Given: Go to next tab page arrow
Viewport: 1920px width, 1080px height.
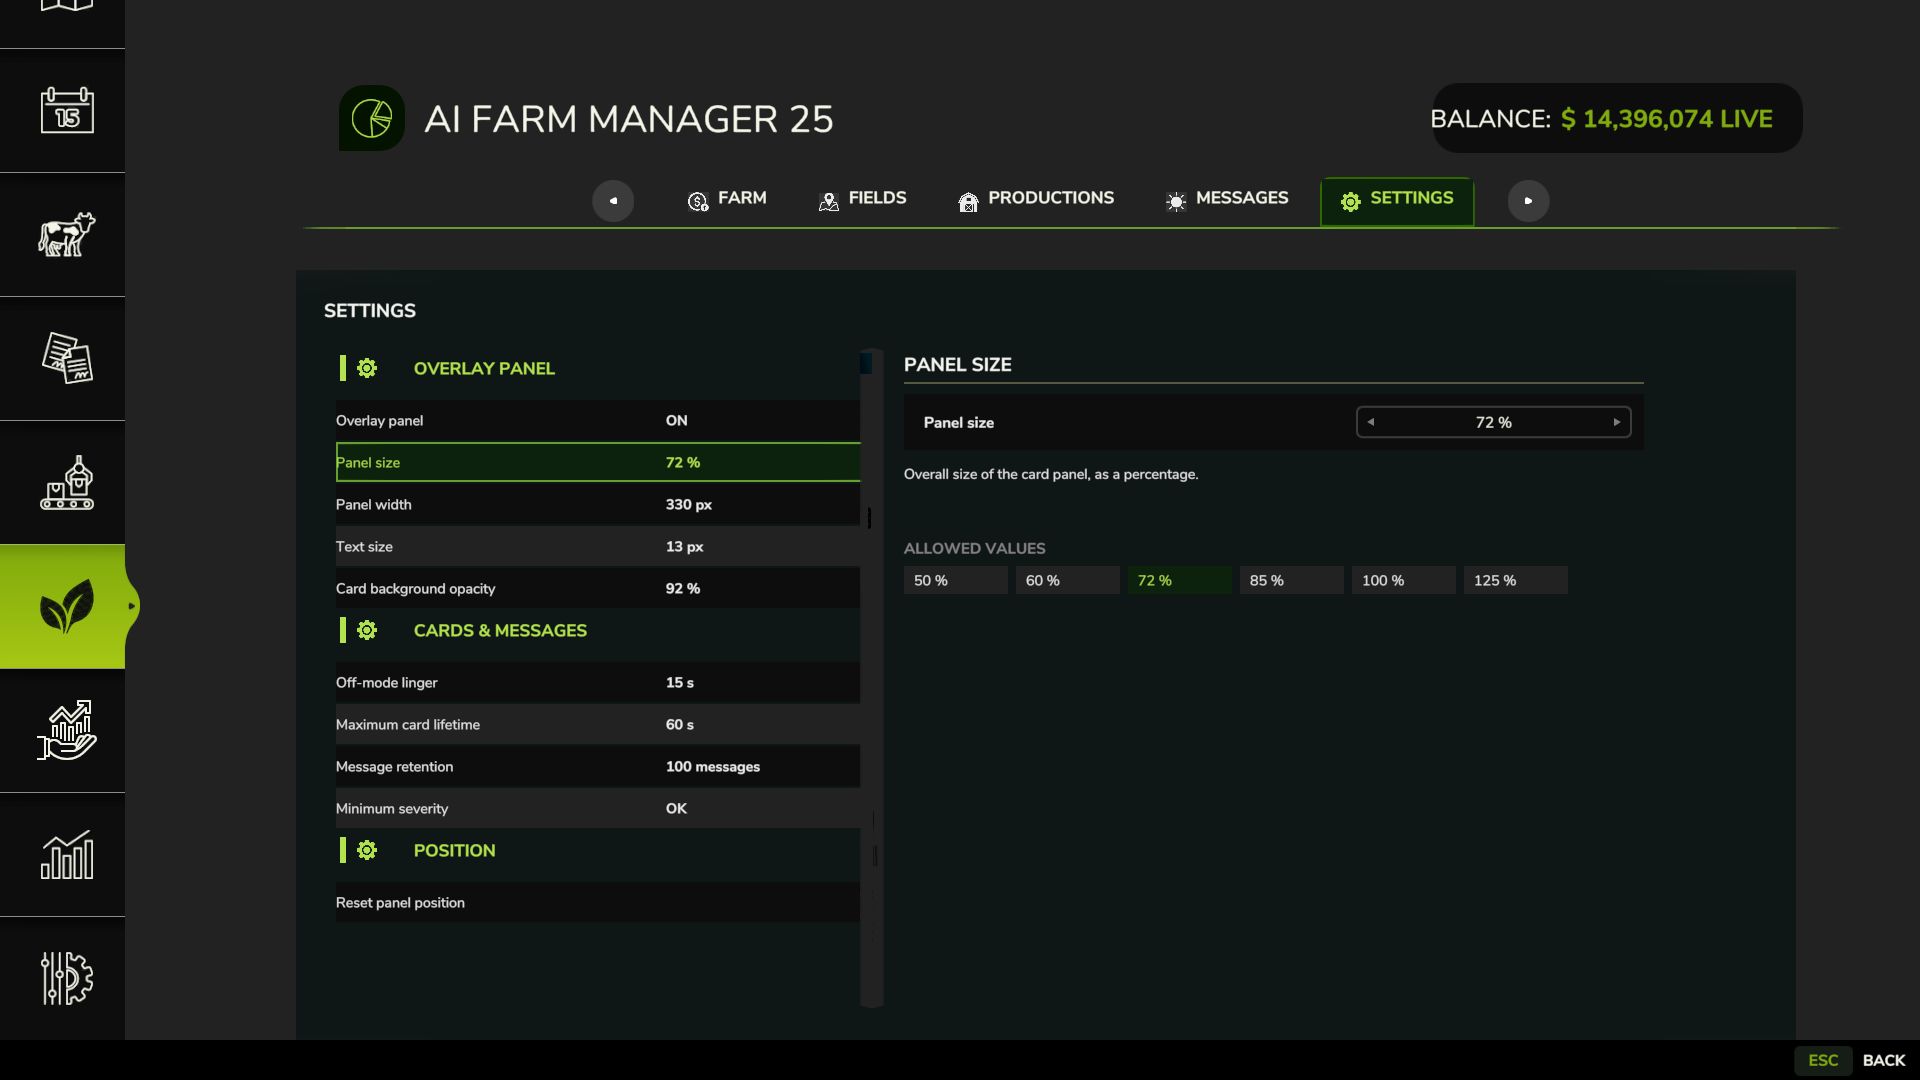Looking at the screenshot, I should pyautogui.click(x=1528, y=201).
